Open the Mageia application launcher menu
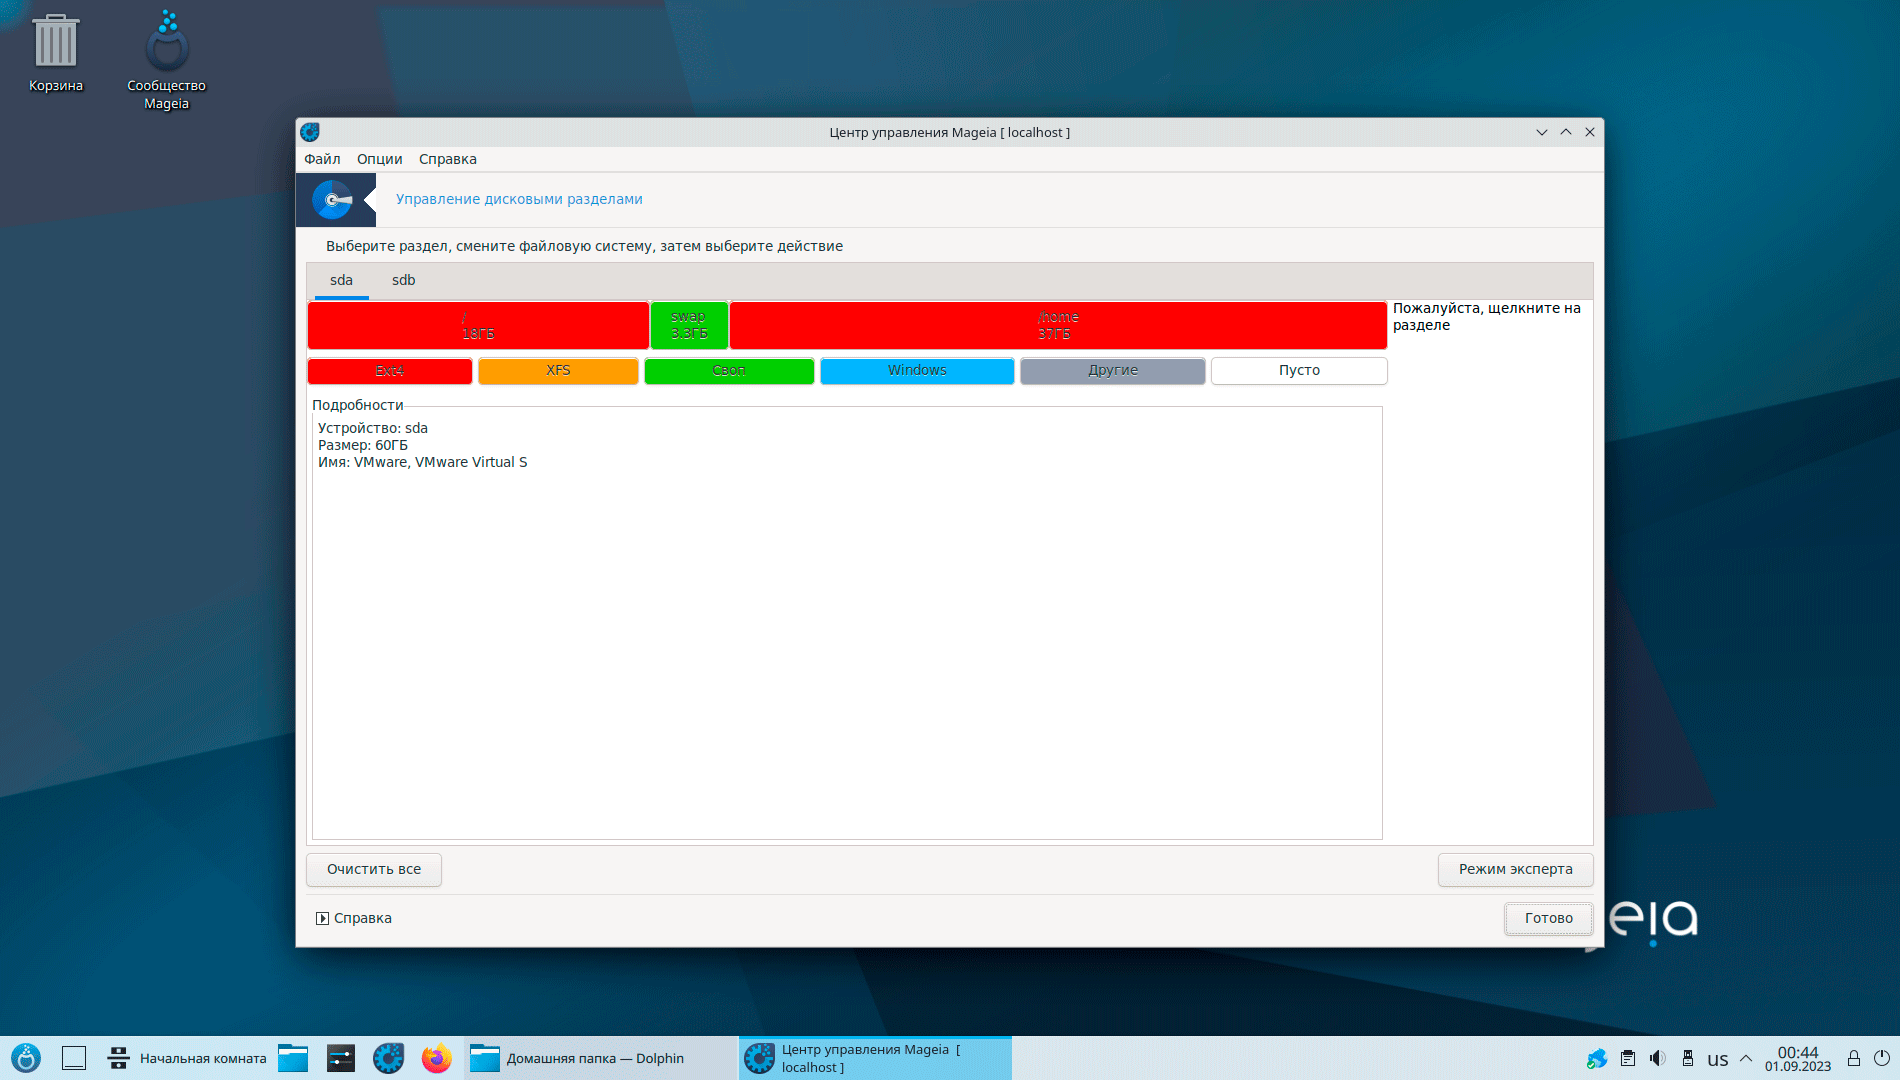Image resolution: width=1900 pixels, height=1080 pixels. coord(26,1058)
